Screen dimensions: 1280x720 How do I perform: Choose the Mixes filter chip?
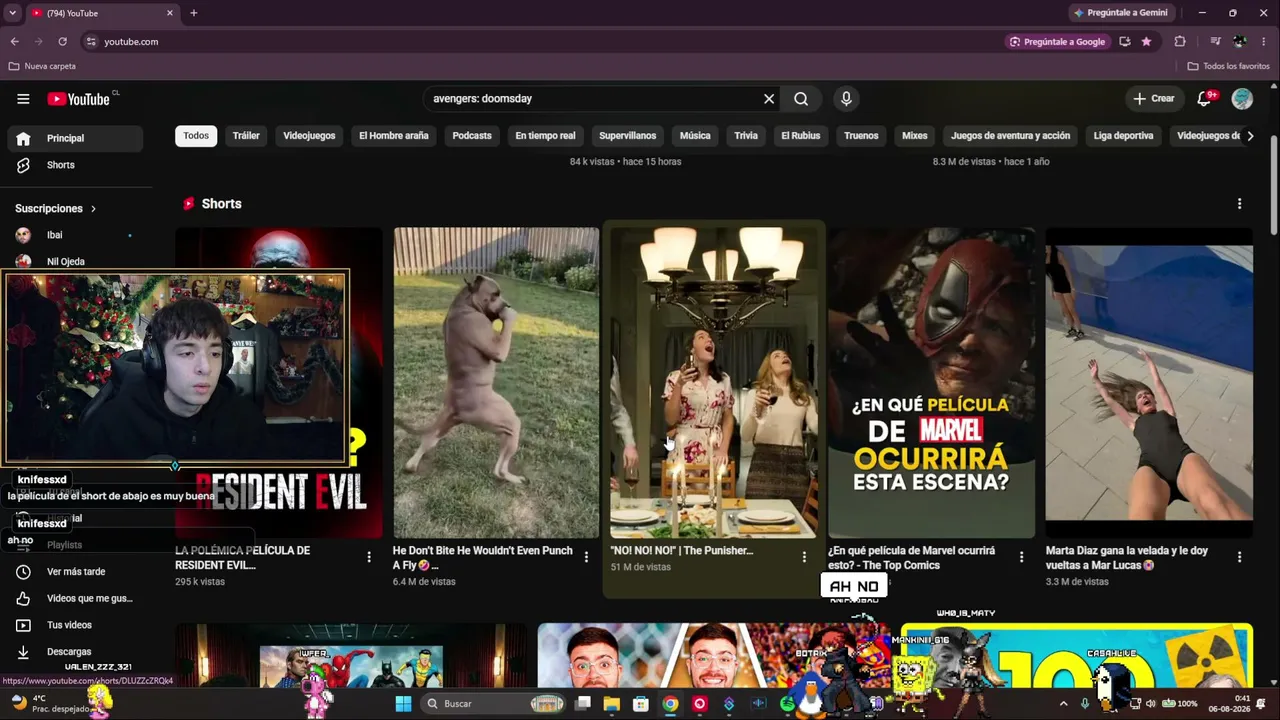pyautogui.click(x=915, y=136)
